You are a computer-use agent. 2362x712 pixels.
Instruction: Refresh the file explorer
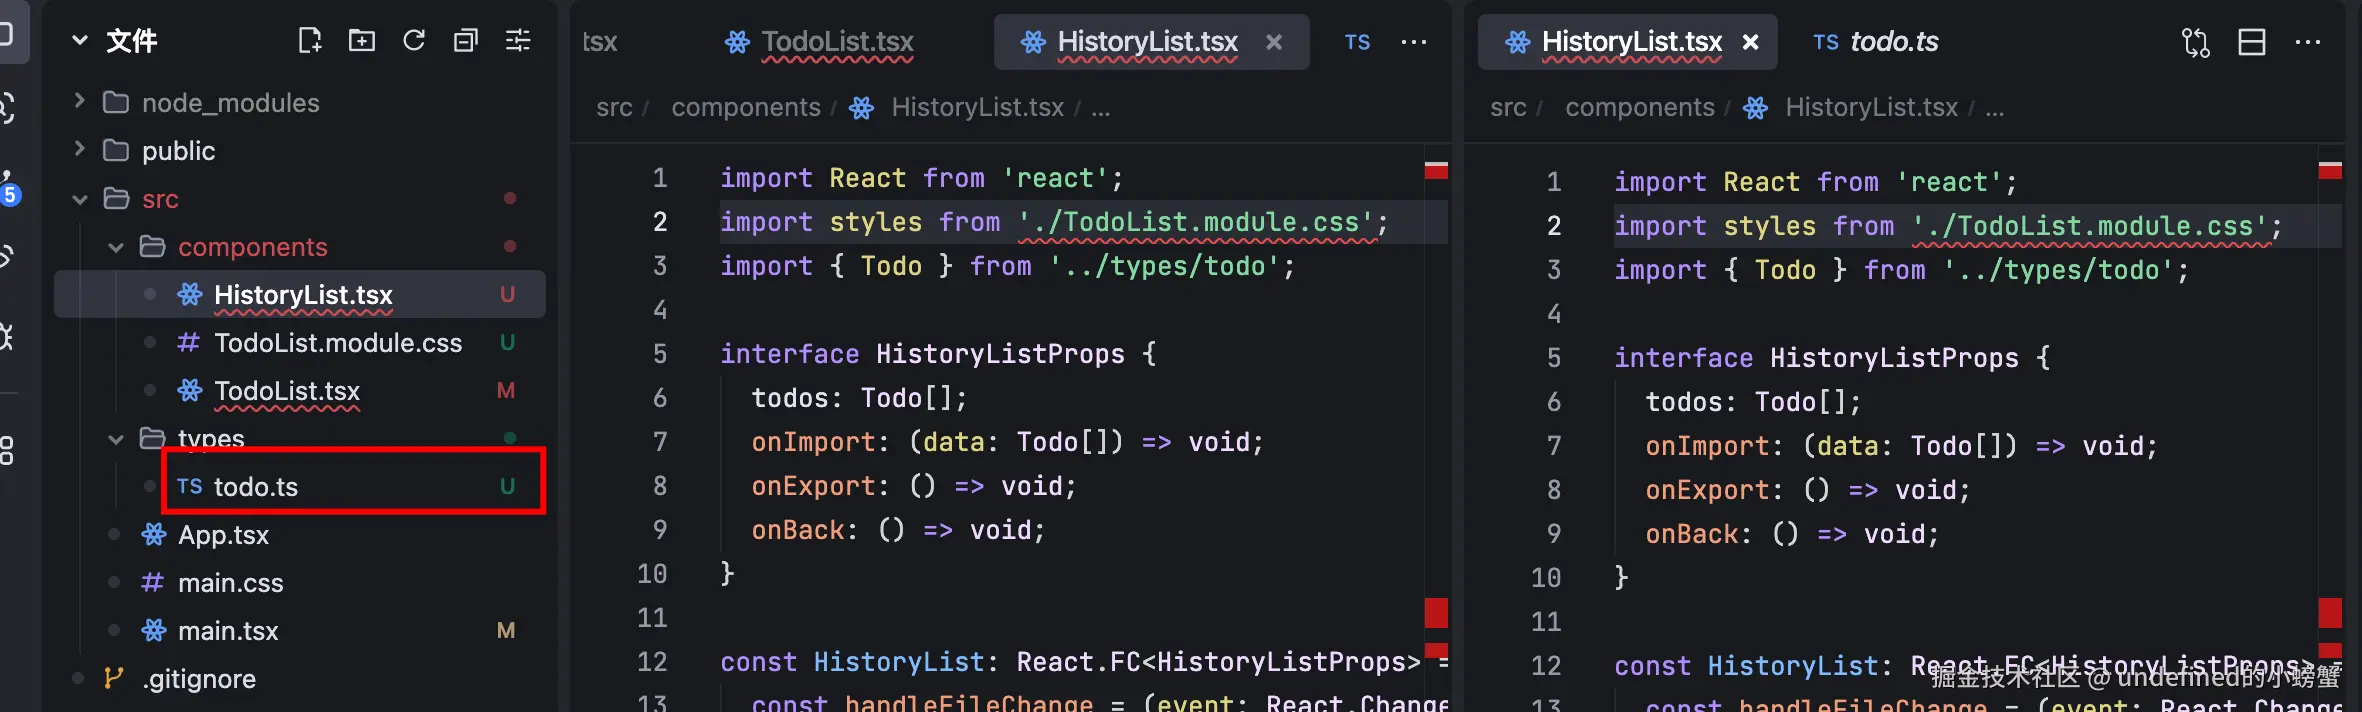point(414,40)
